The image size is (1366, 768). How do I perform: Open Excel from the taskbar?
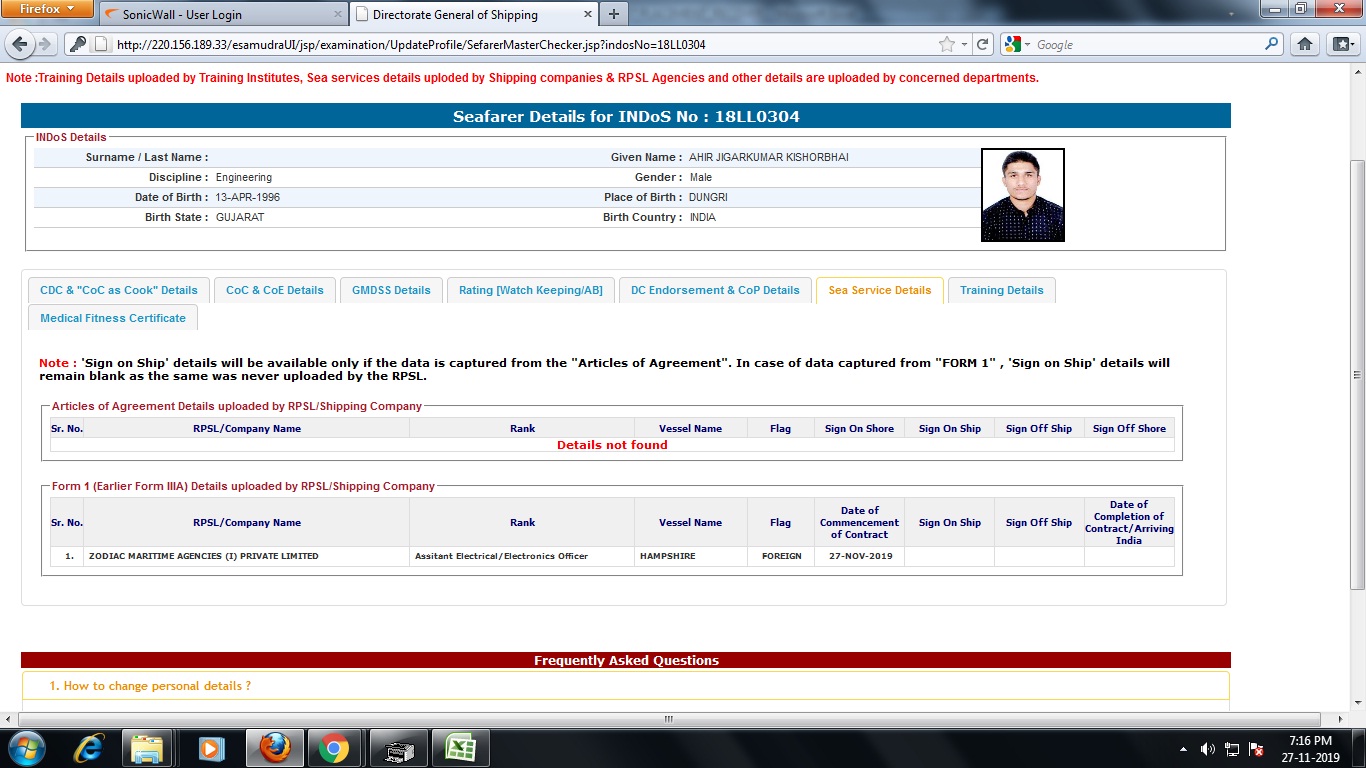tap(460, 747)
